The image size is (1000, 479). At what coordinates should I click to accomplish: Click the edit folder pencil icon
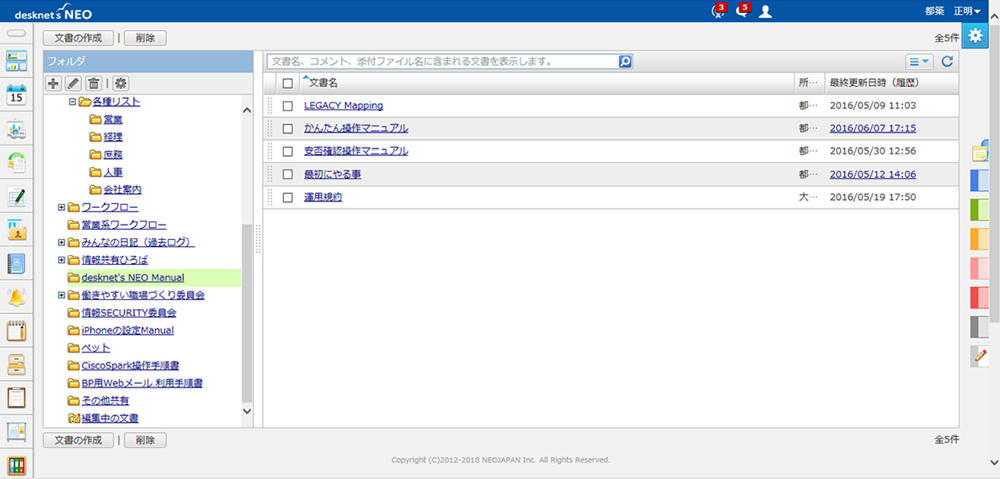pos(73,84)
